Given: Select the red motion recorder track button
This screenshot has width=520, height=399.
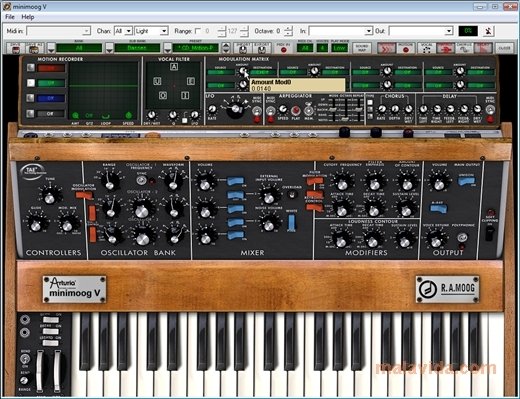Looking at the screenshot, I should pyautogui.click(x=31, y=68).
